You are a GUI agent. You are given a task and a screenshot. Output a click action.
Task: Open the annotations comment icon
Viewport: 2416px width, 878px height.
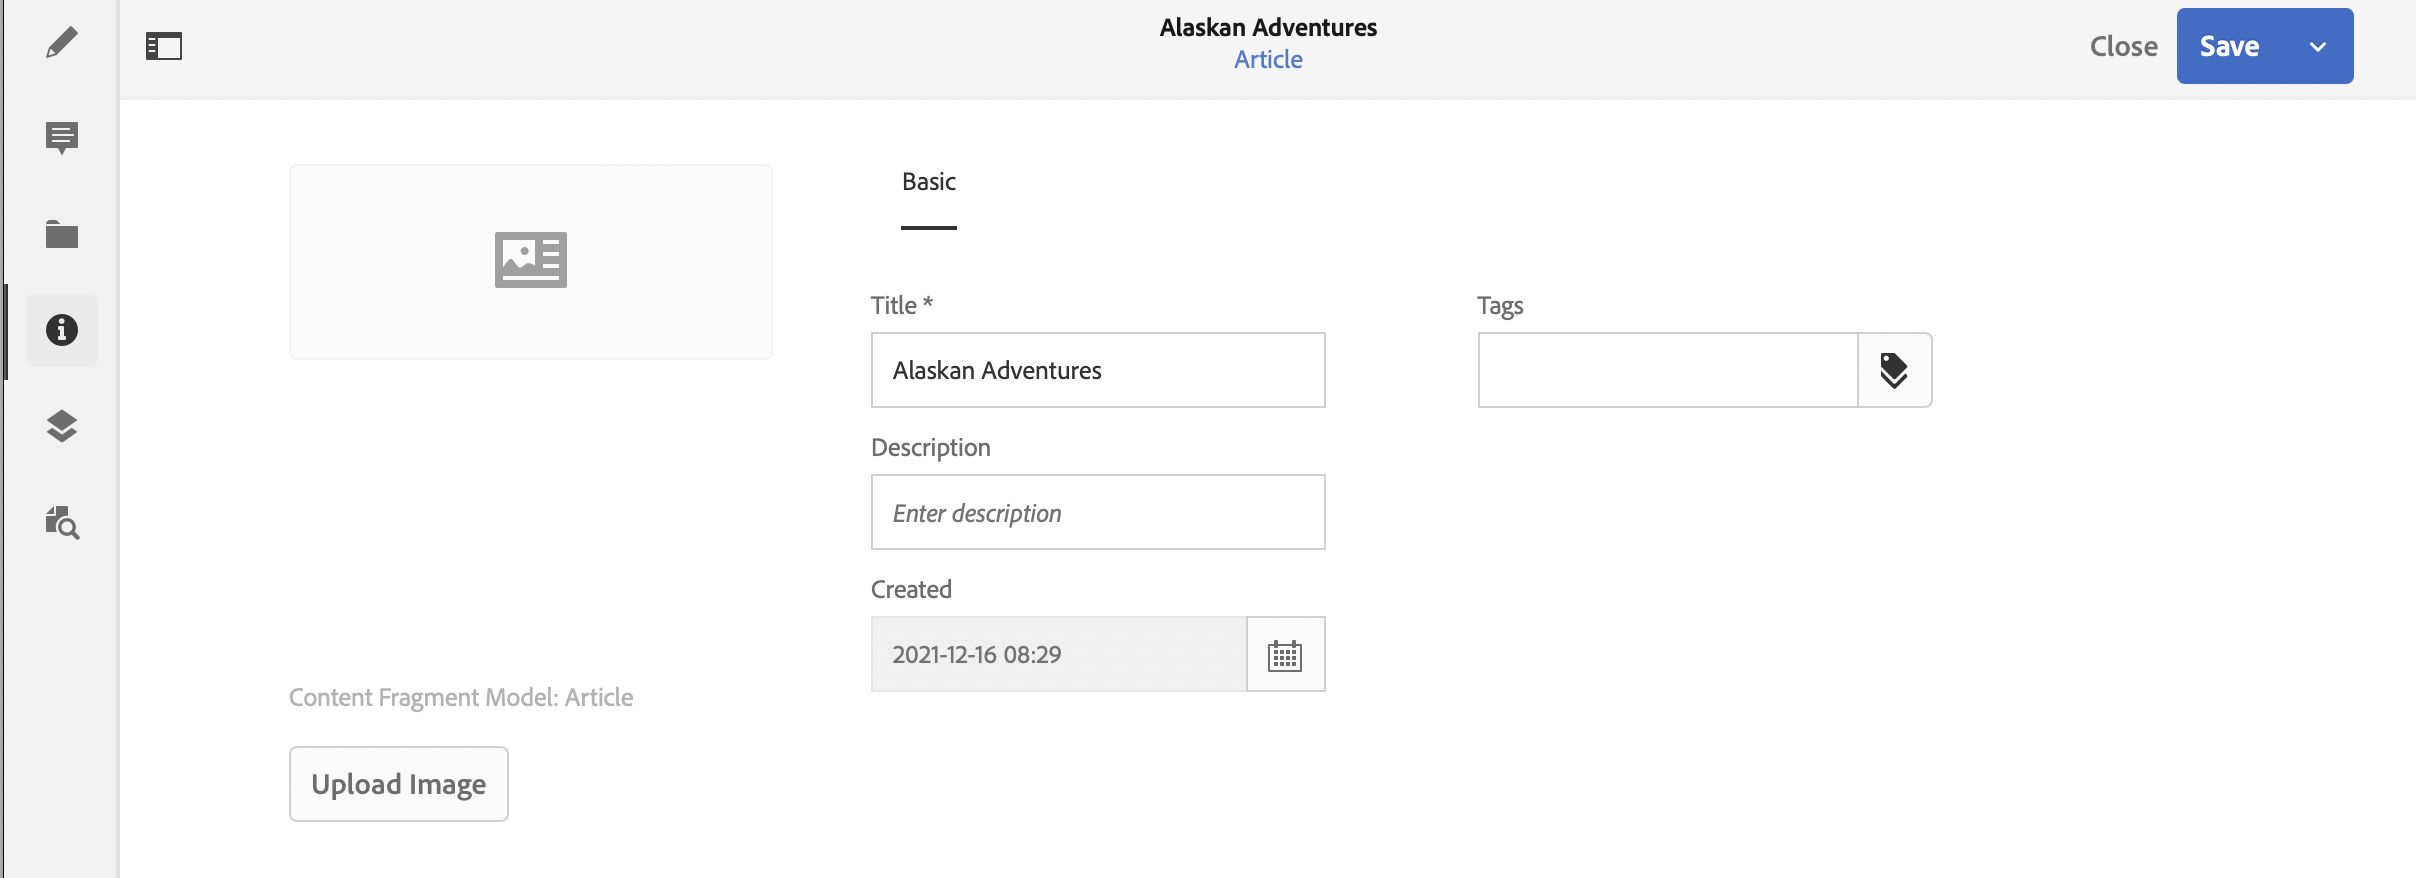(x=62, y=137)
